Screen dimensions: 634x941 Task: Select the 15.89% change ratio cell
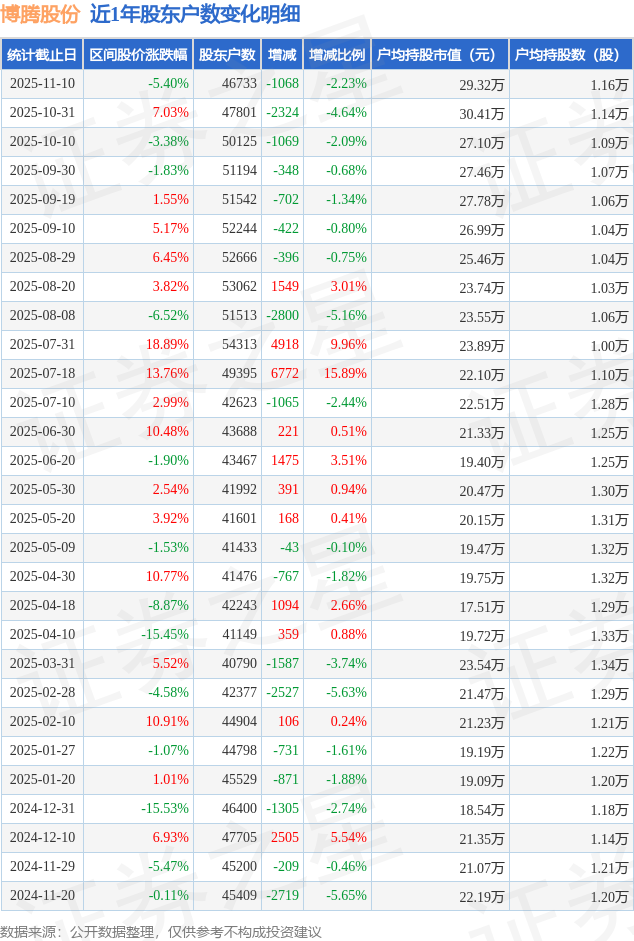coord(345,374)
